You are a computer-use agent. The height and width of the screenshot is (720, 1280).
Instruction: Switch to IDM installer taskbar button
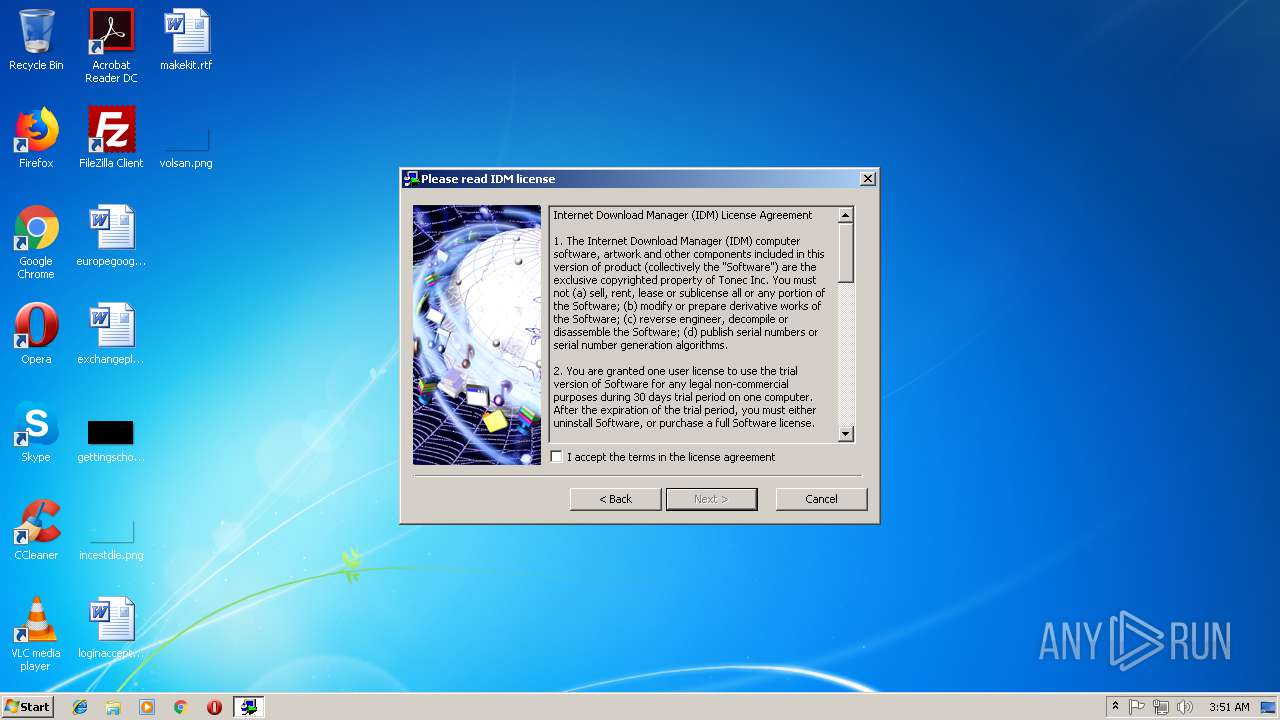tap(248, 707)
